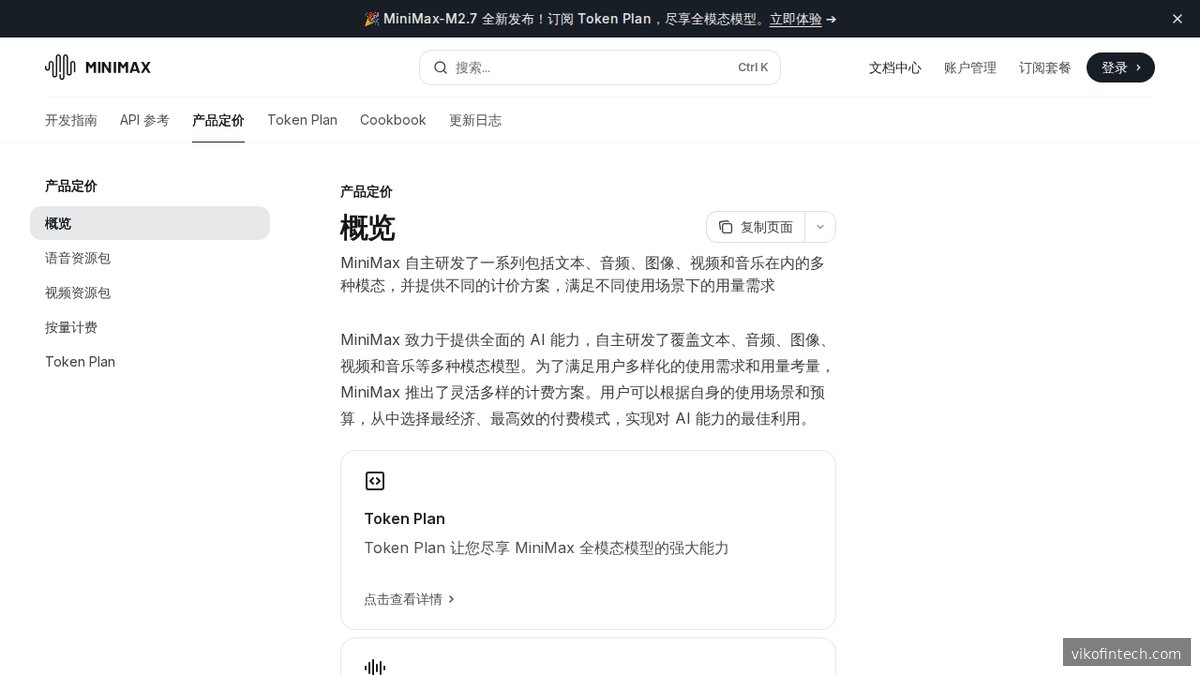1200x675 pixels.
Task: Open the 产品定价 tab
Action: pyautogui.click(x=218, y=120)
